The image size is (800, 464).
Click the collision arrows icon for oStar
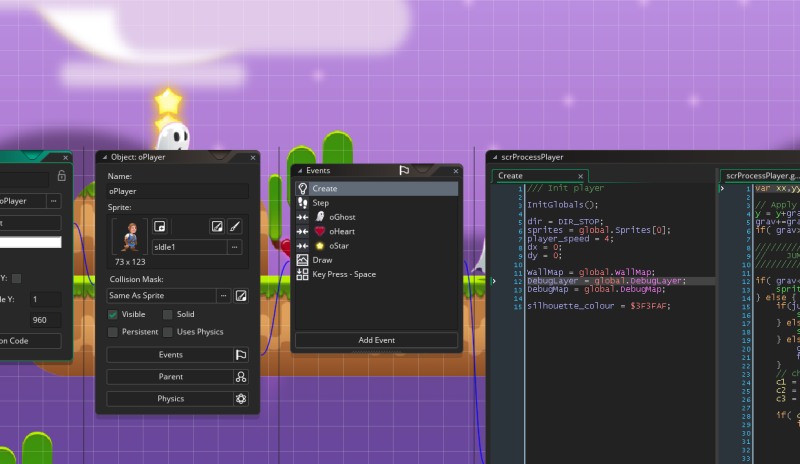303,246
